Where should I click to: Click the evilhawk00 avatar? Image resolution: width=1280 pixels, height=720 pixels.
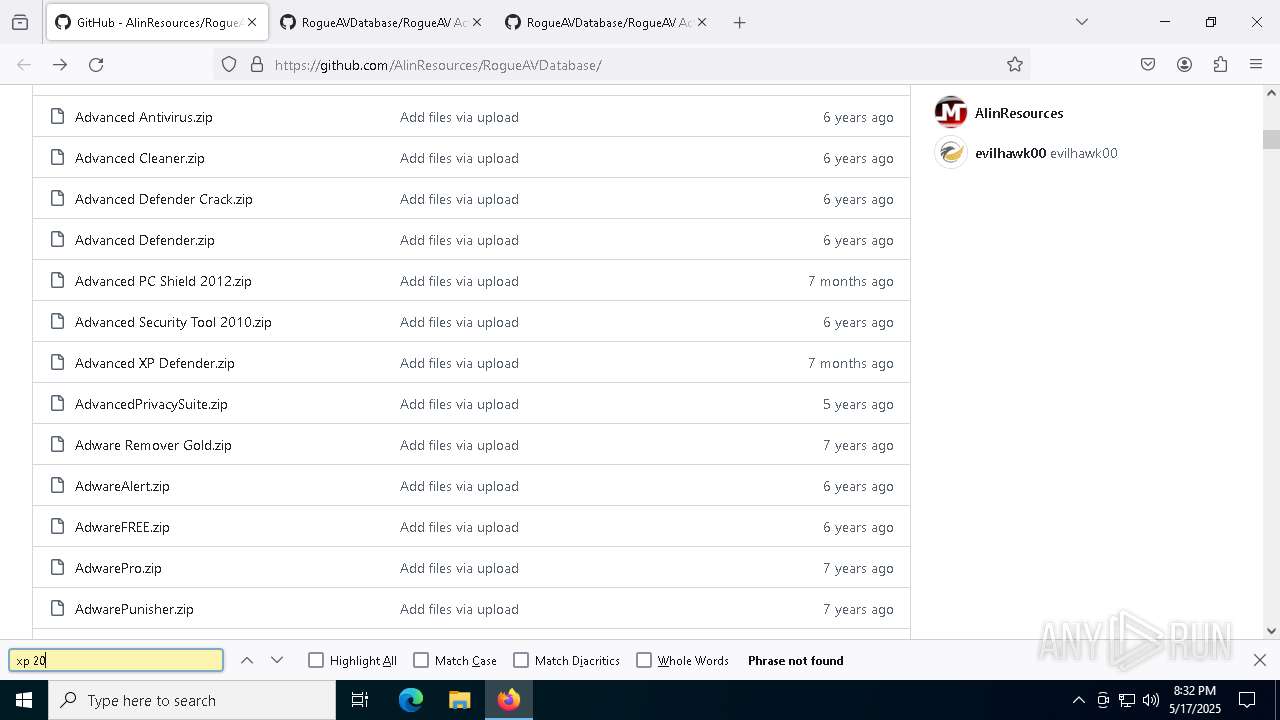951,152
